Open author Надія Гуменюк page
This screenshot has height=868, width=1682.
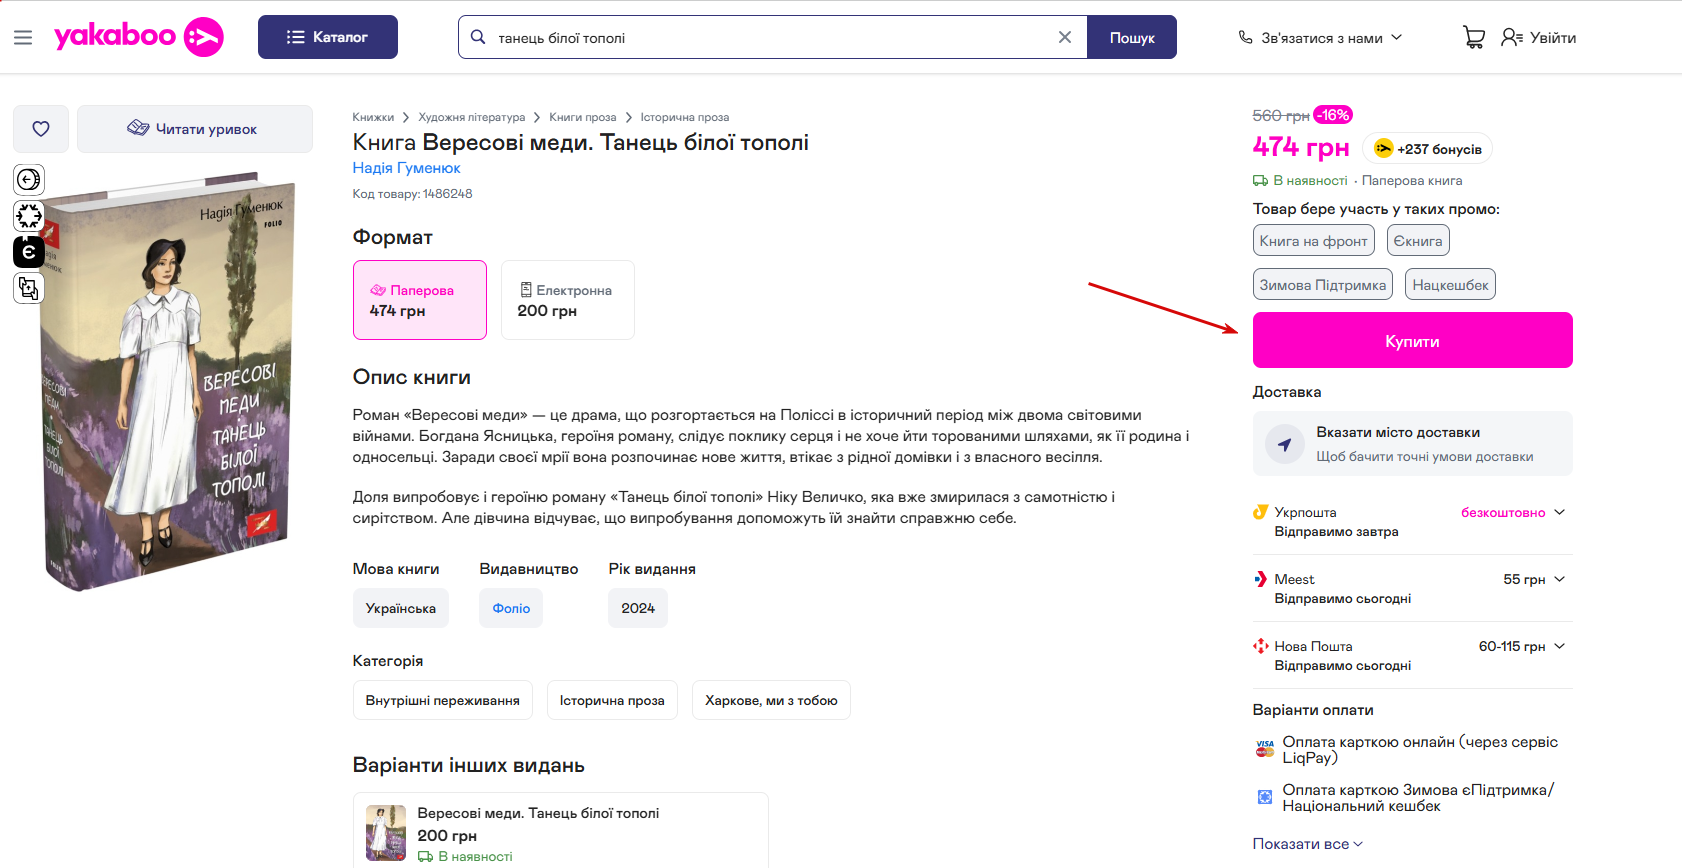point(406,168)
